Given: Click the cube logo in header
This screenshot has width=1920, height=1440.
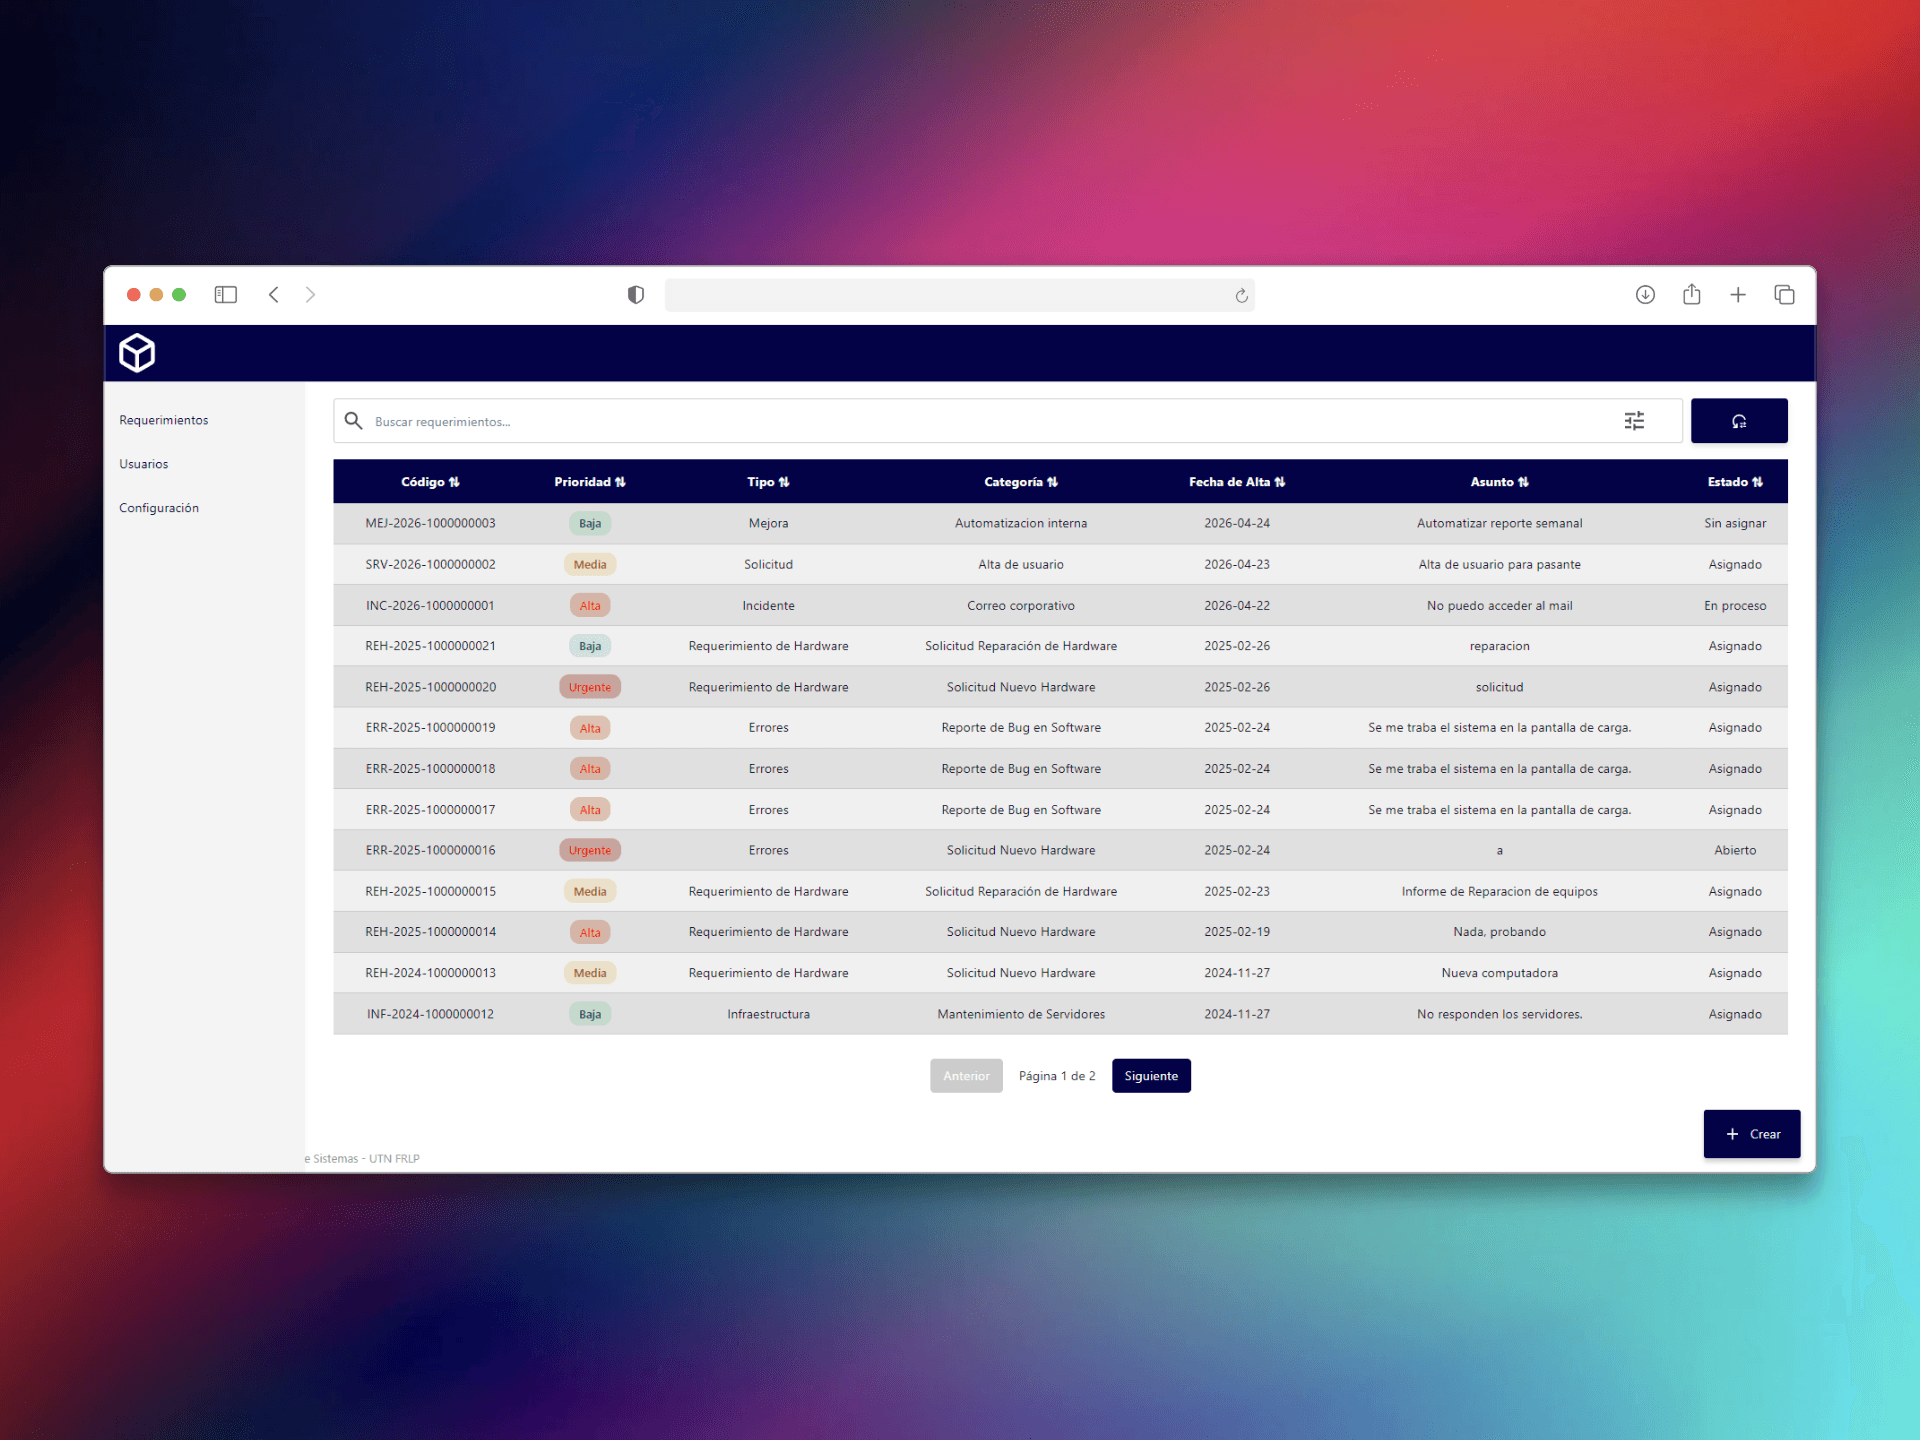Looking at the screenshot, I should pyautogui.click(x=137, y=353).
